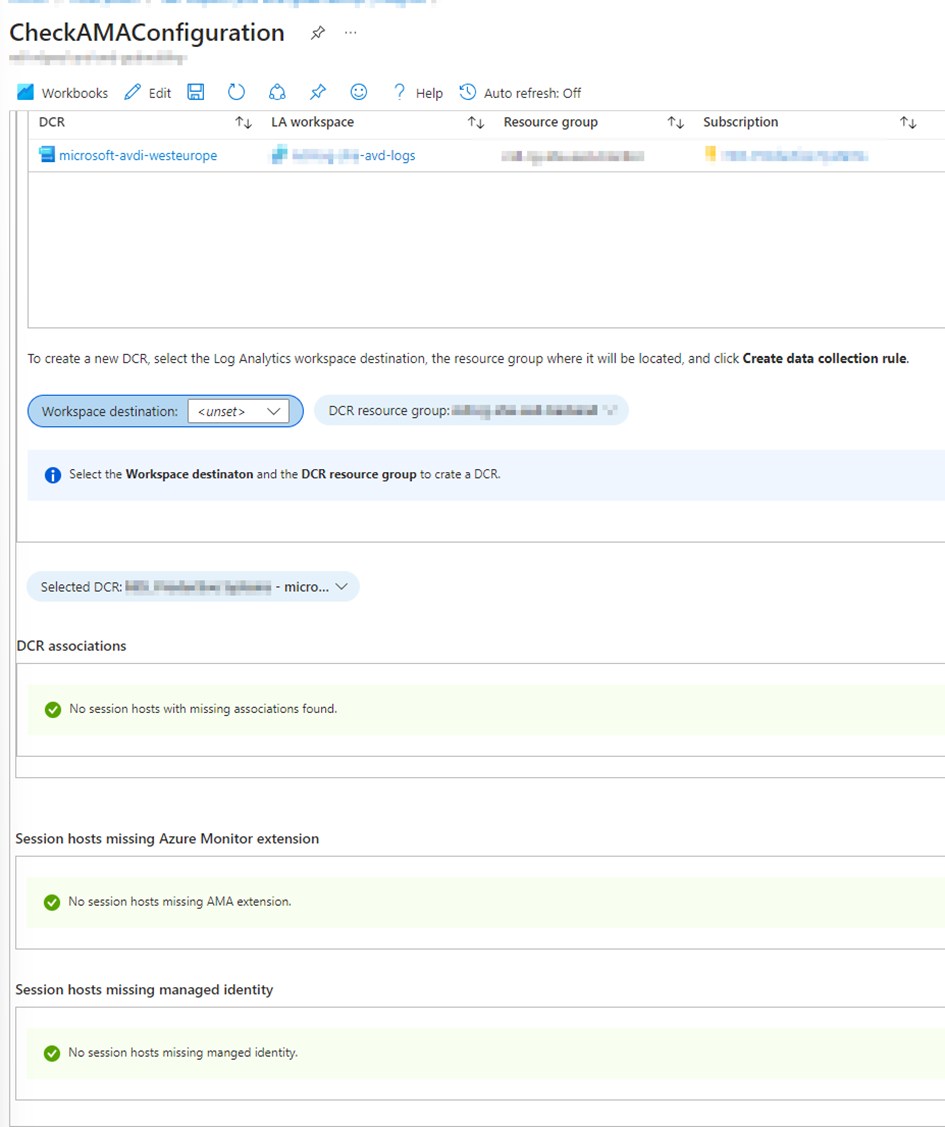Click the DCR data collection rule icon in the row

click(x=47, y=154)
